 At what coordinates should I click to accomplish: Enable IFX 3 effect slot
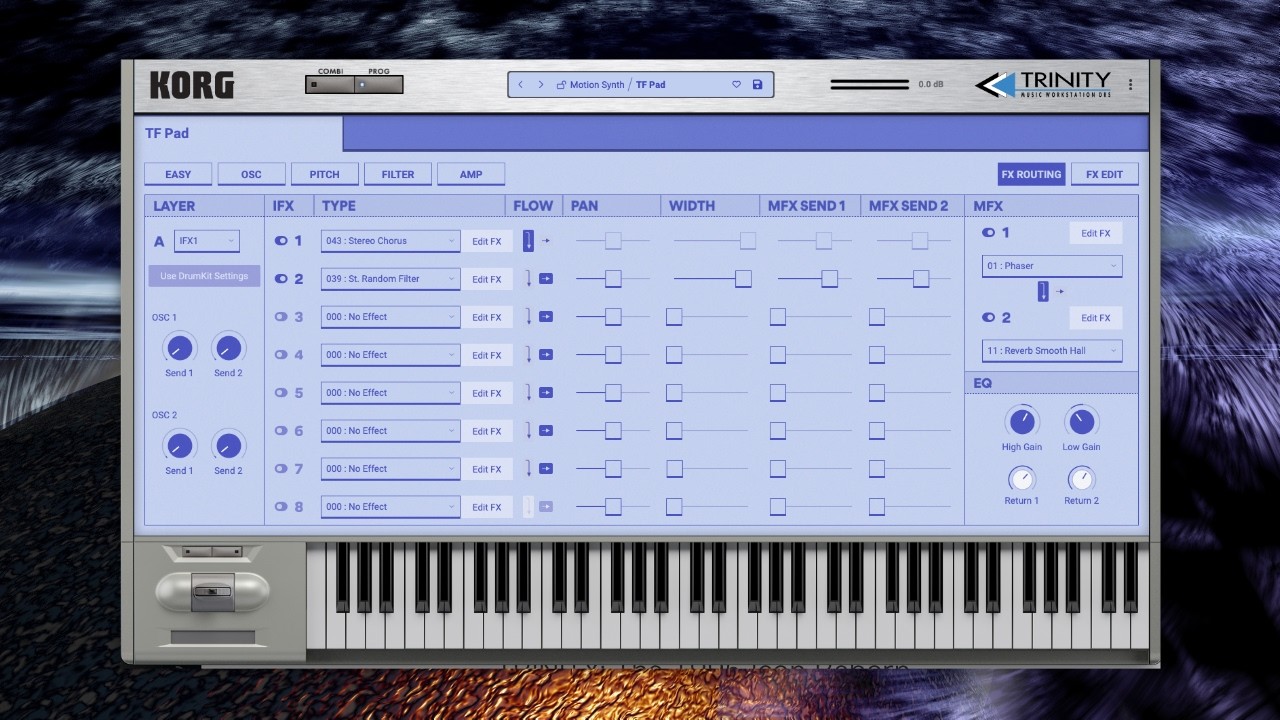[x=281, y=317]
